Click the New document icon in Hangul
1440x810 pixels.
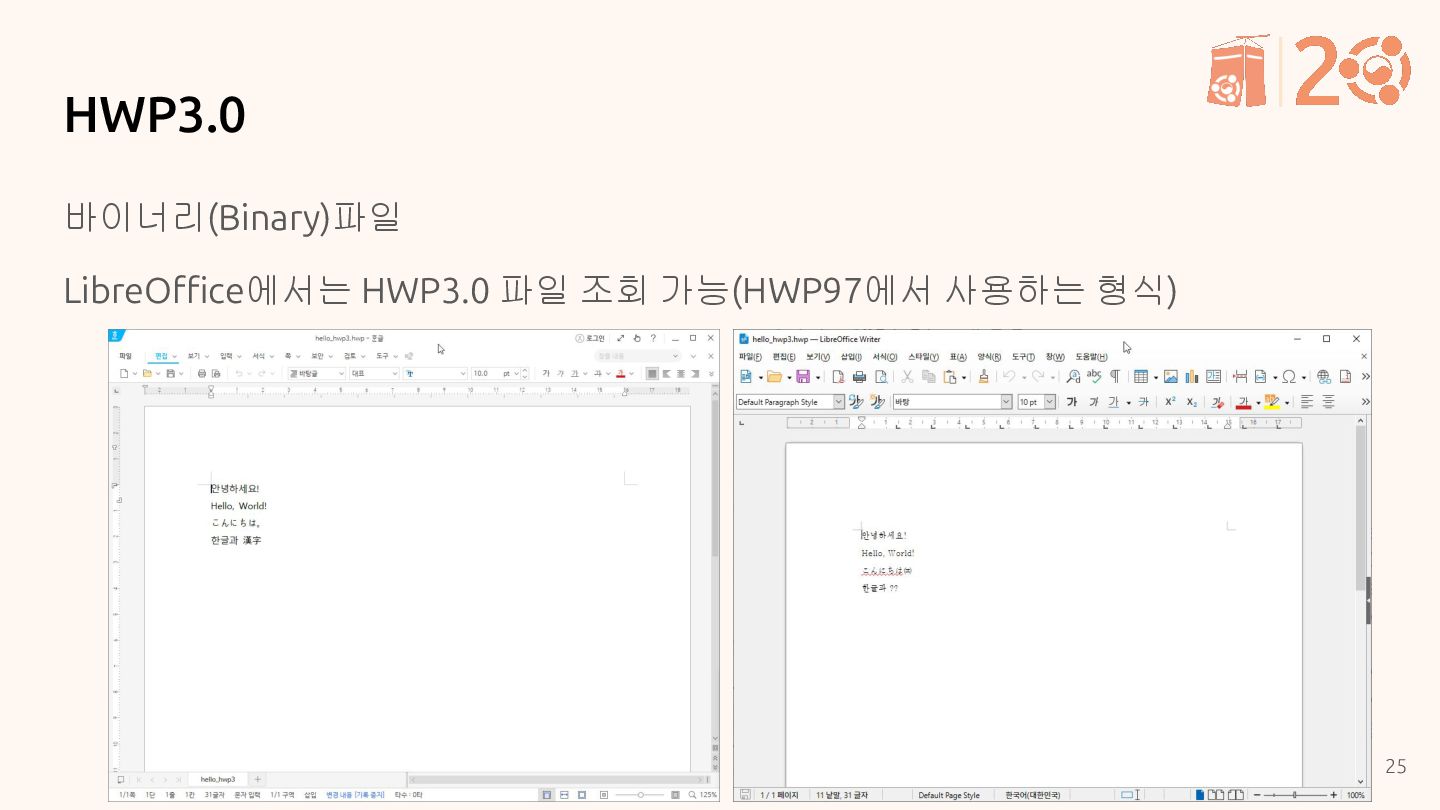click(x=123, y=373)
